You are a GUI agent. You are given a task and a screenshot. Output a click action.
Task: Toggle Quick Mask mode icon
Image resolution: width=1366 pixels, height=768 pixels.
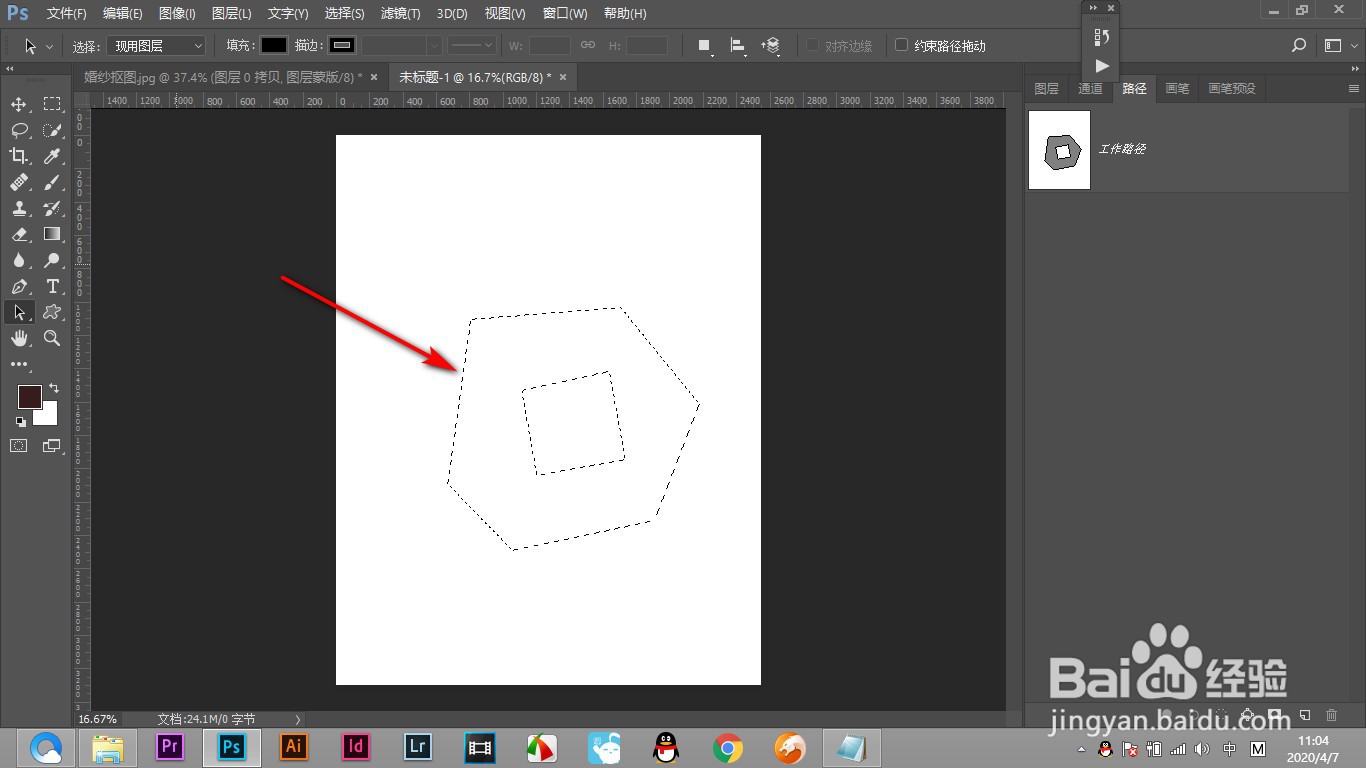point(19,446)
